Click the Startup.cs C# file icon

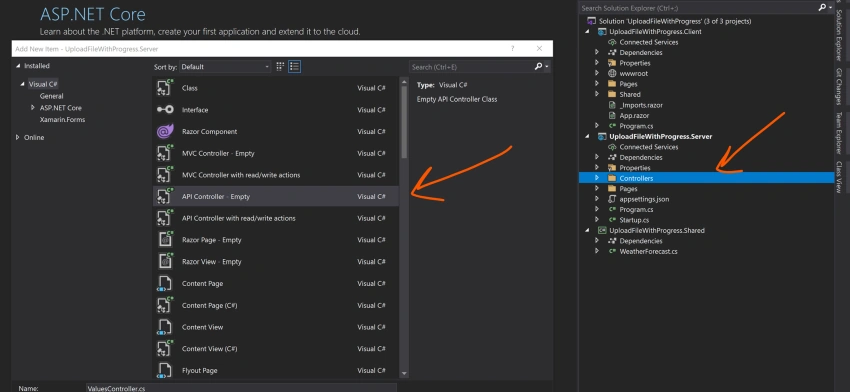(611, 220)
